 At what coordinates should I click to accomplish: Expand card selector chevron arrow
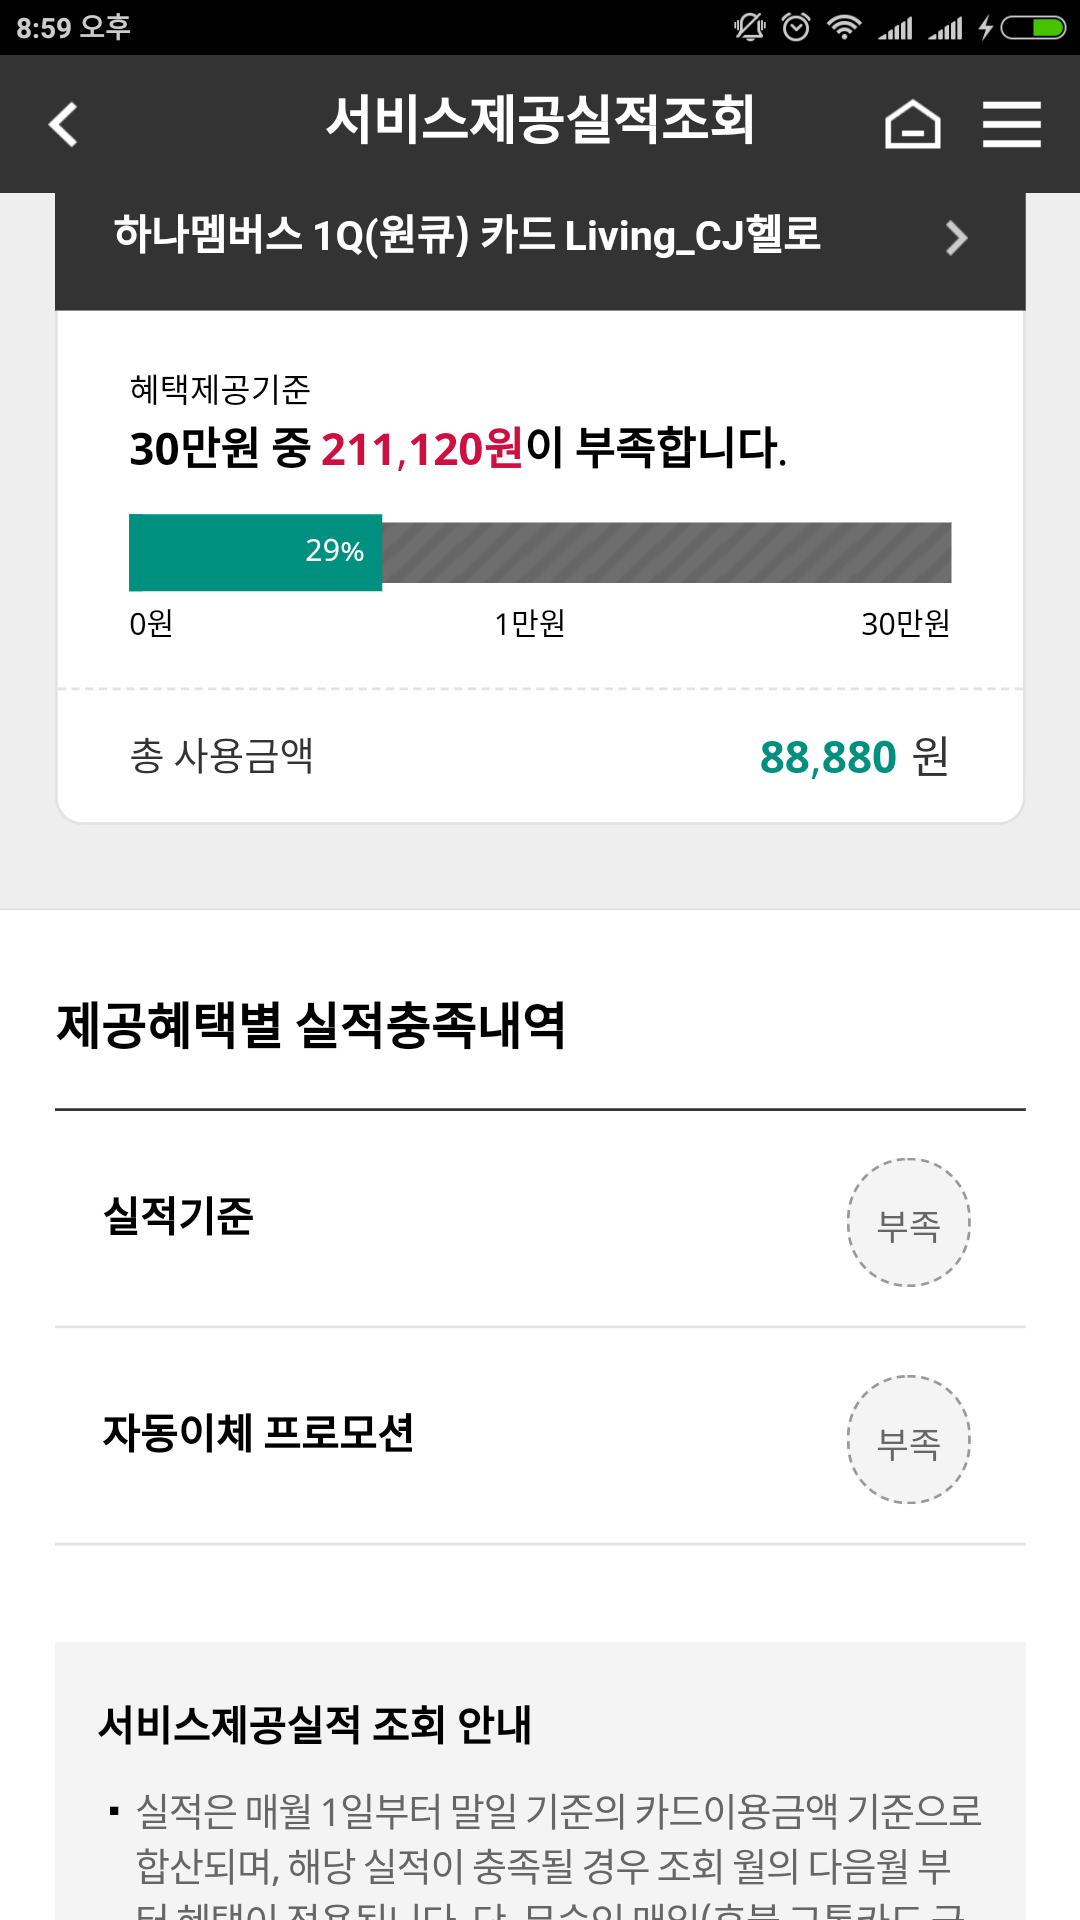coord(956,238)
